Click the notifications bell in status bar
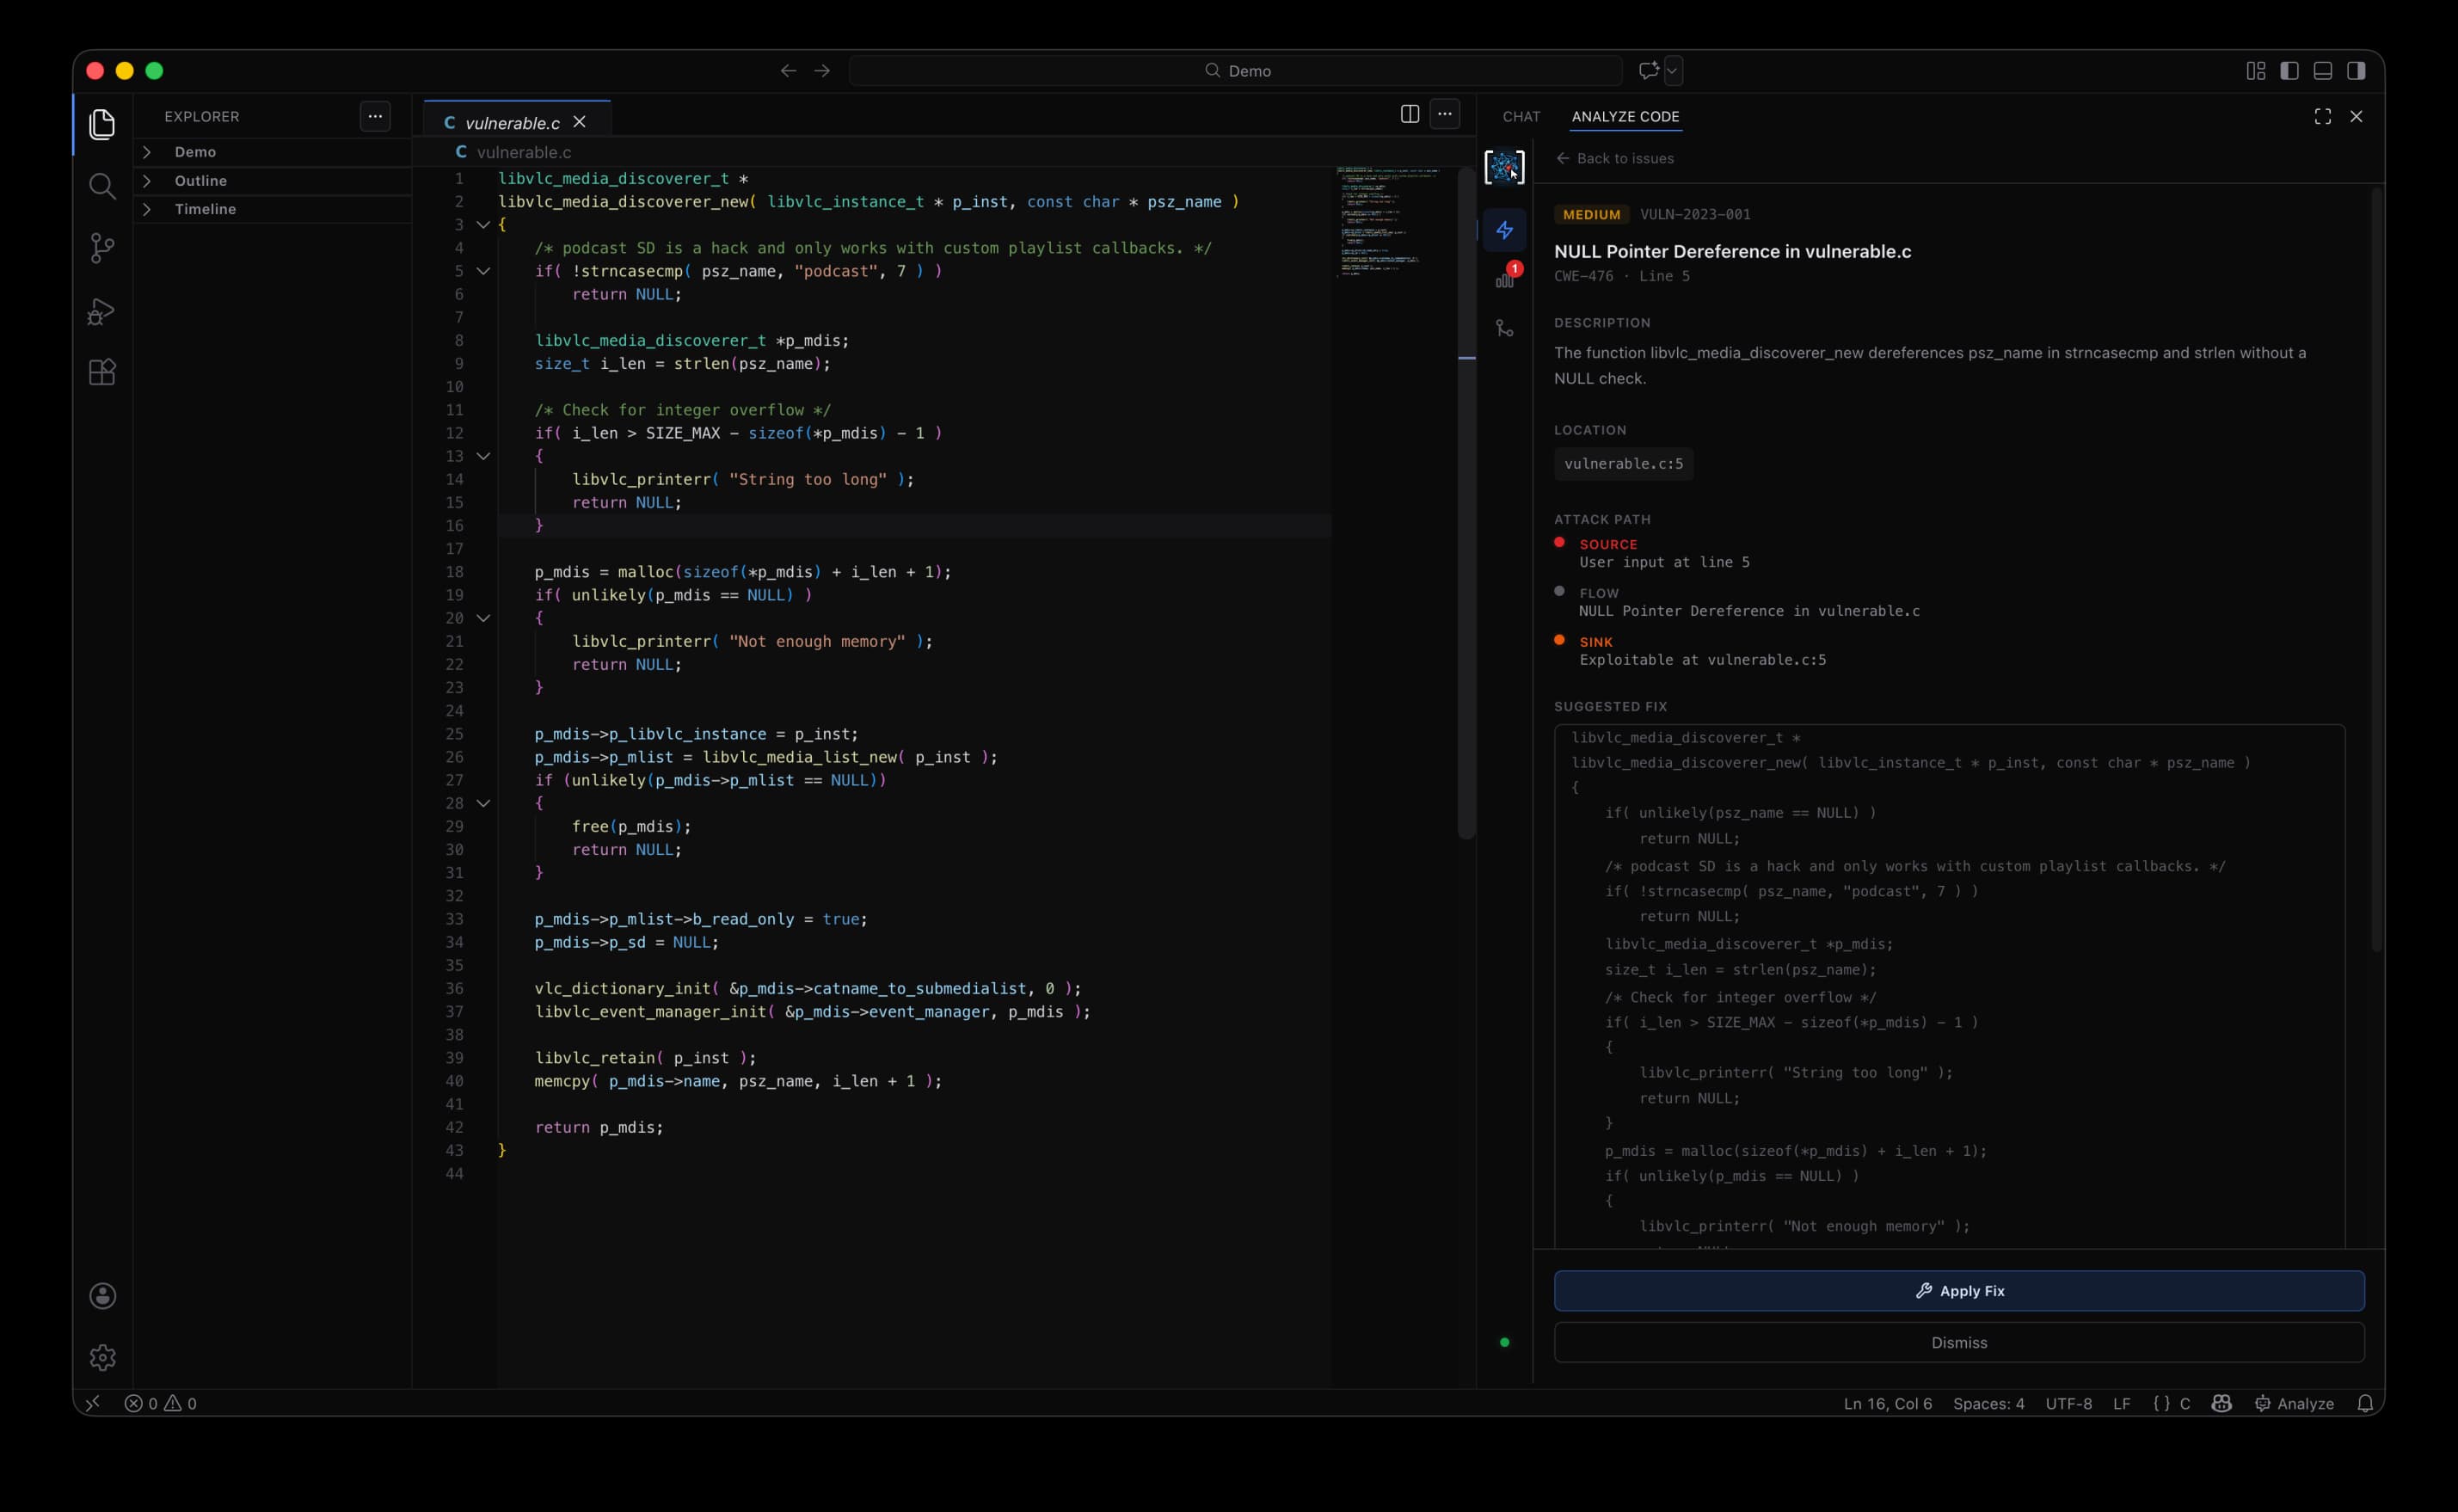This screenshot has height=1512, width=2458. click(2364, 1403)
